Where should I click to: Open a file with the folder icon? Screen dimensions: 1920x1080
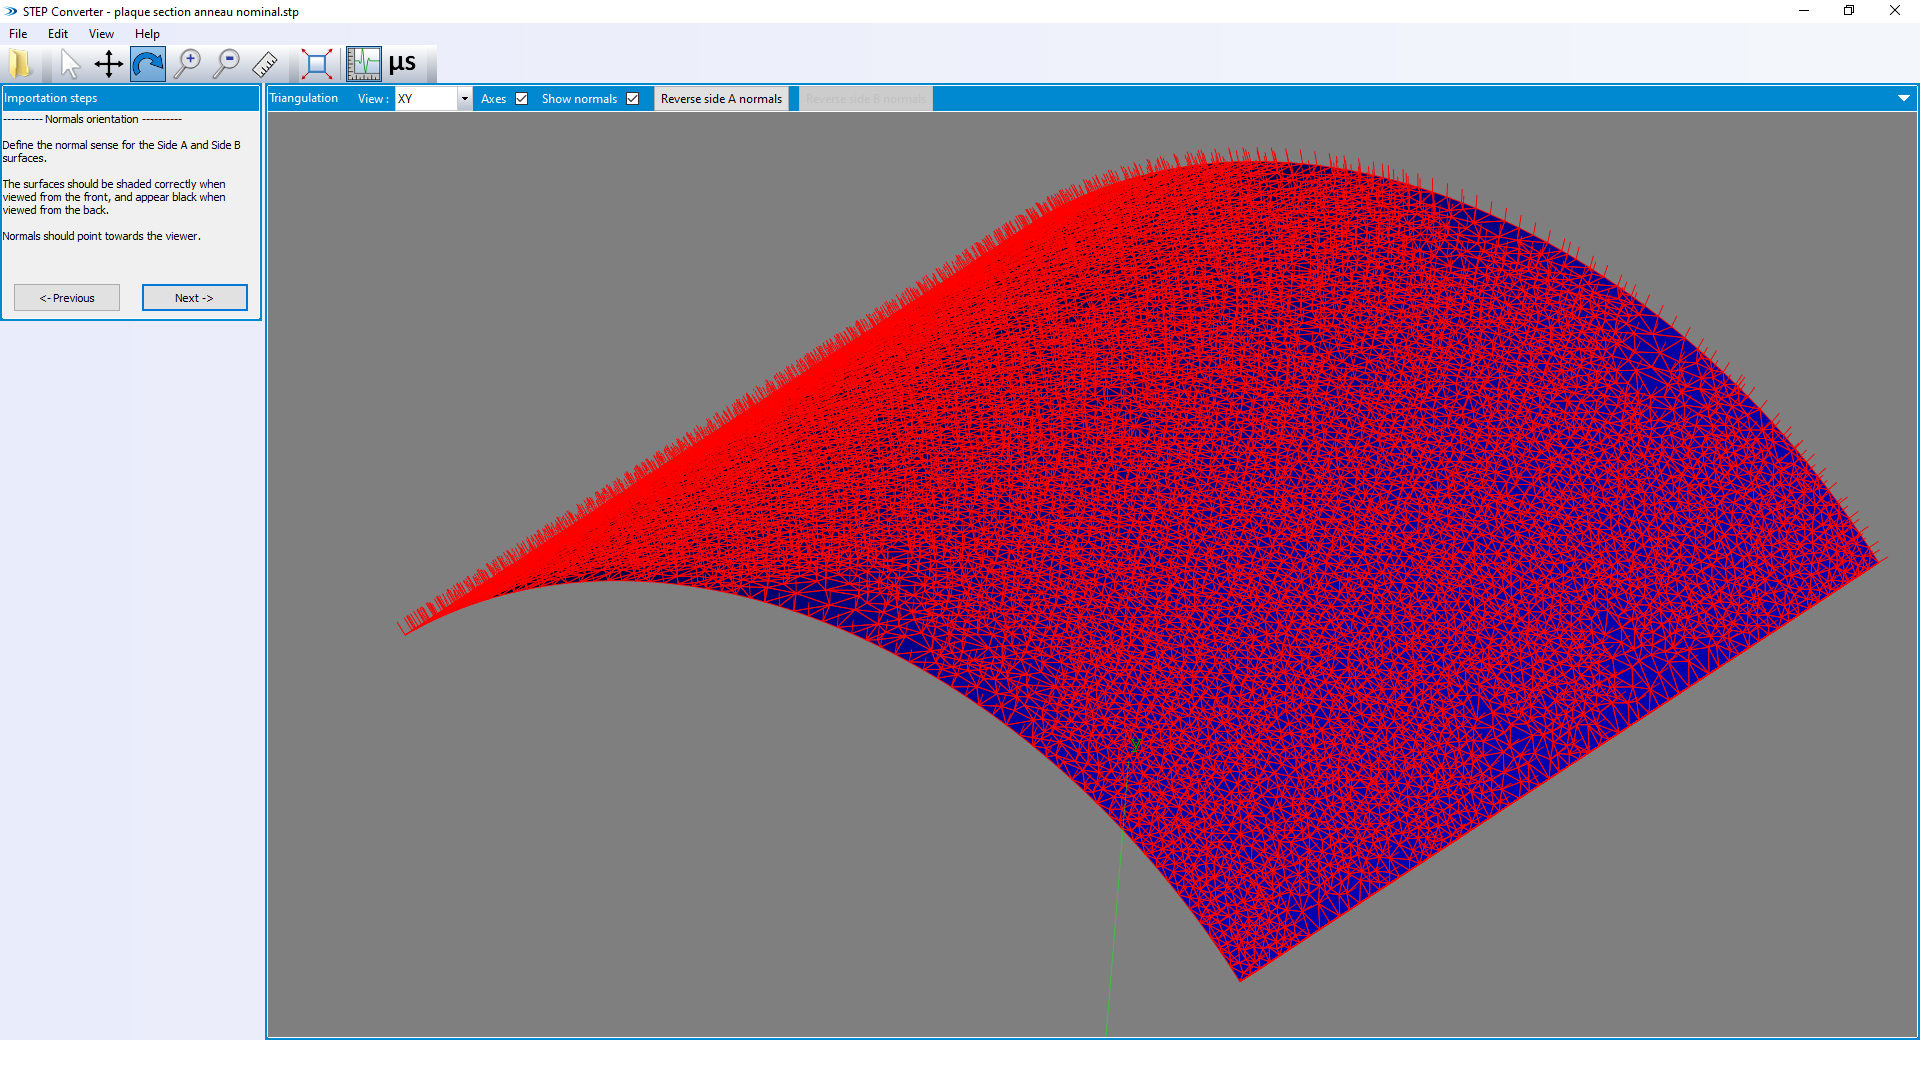20,63
